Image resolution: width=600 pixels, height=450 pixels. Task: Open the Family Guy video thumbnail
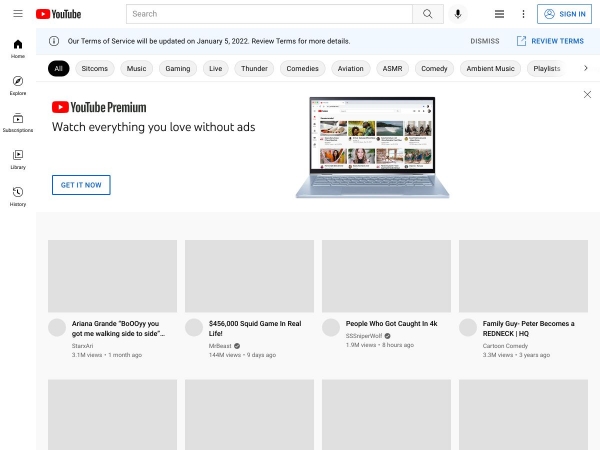(x=523, y=276)
